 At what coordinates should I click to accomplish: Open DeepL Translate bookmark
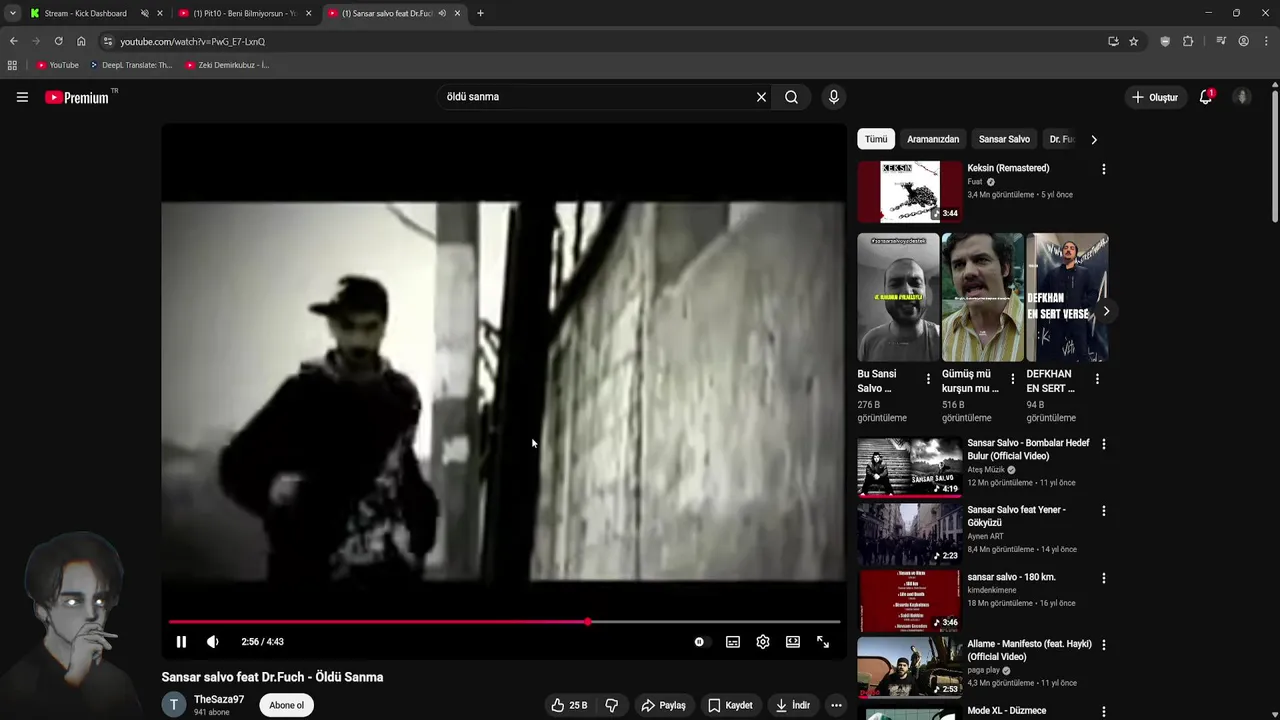pyautogui.click(x=131, y=65)
